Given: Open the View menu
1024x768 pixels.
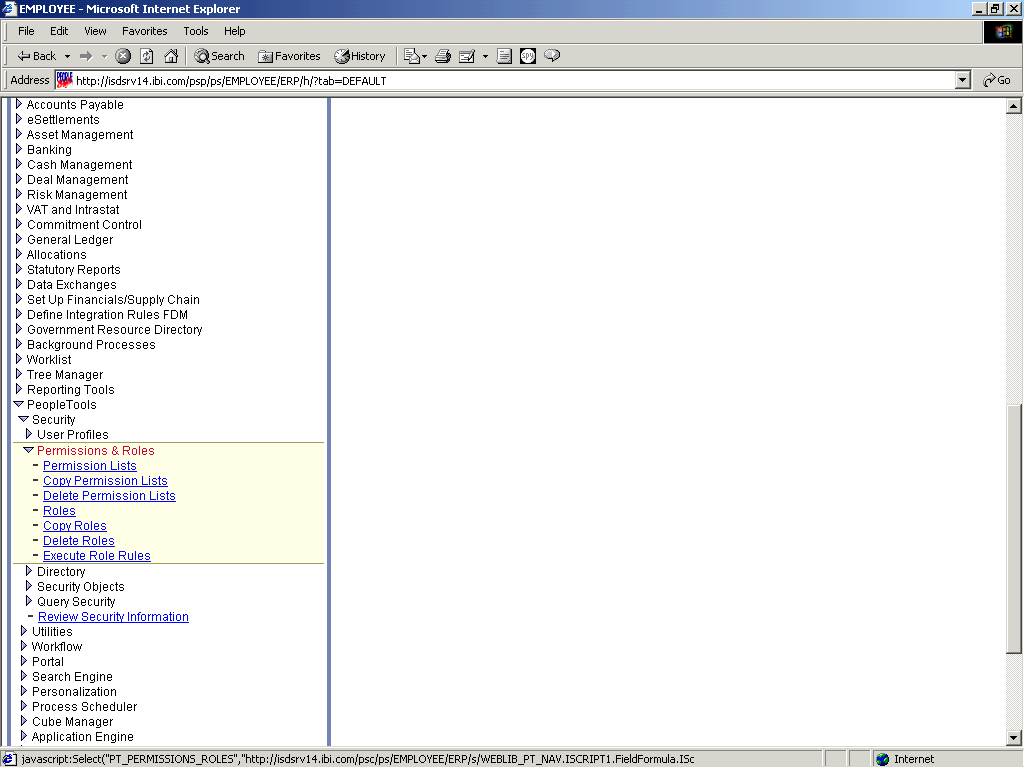Looking at the screenshot, I should tap(95, 31).
